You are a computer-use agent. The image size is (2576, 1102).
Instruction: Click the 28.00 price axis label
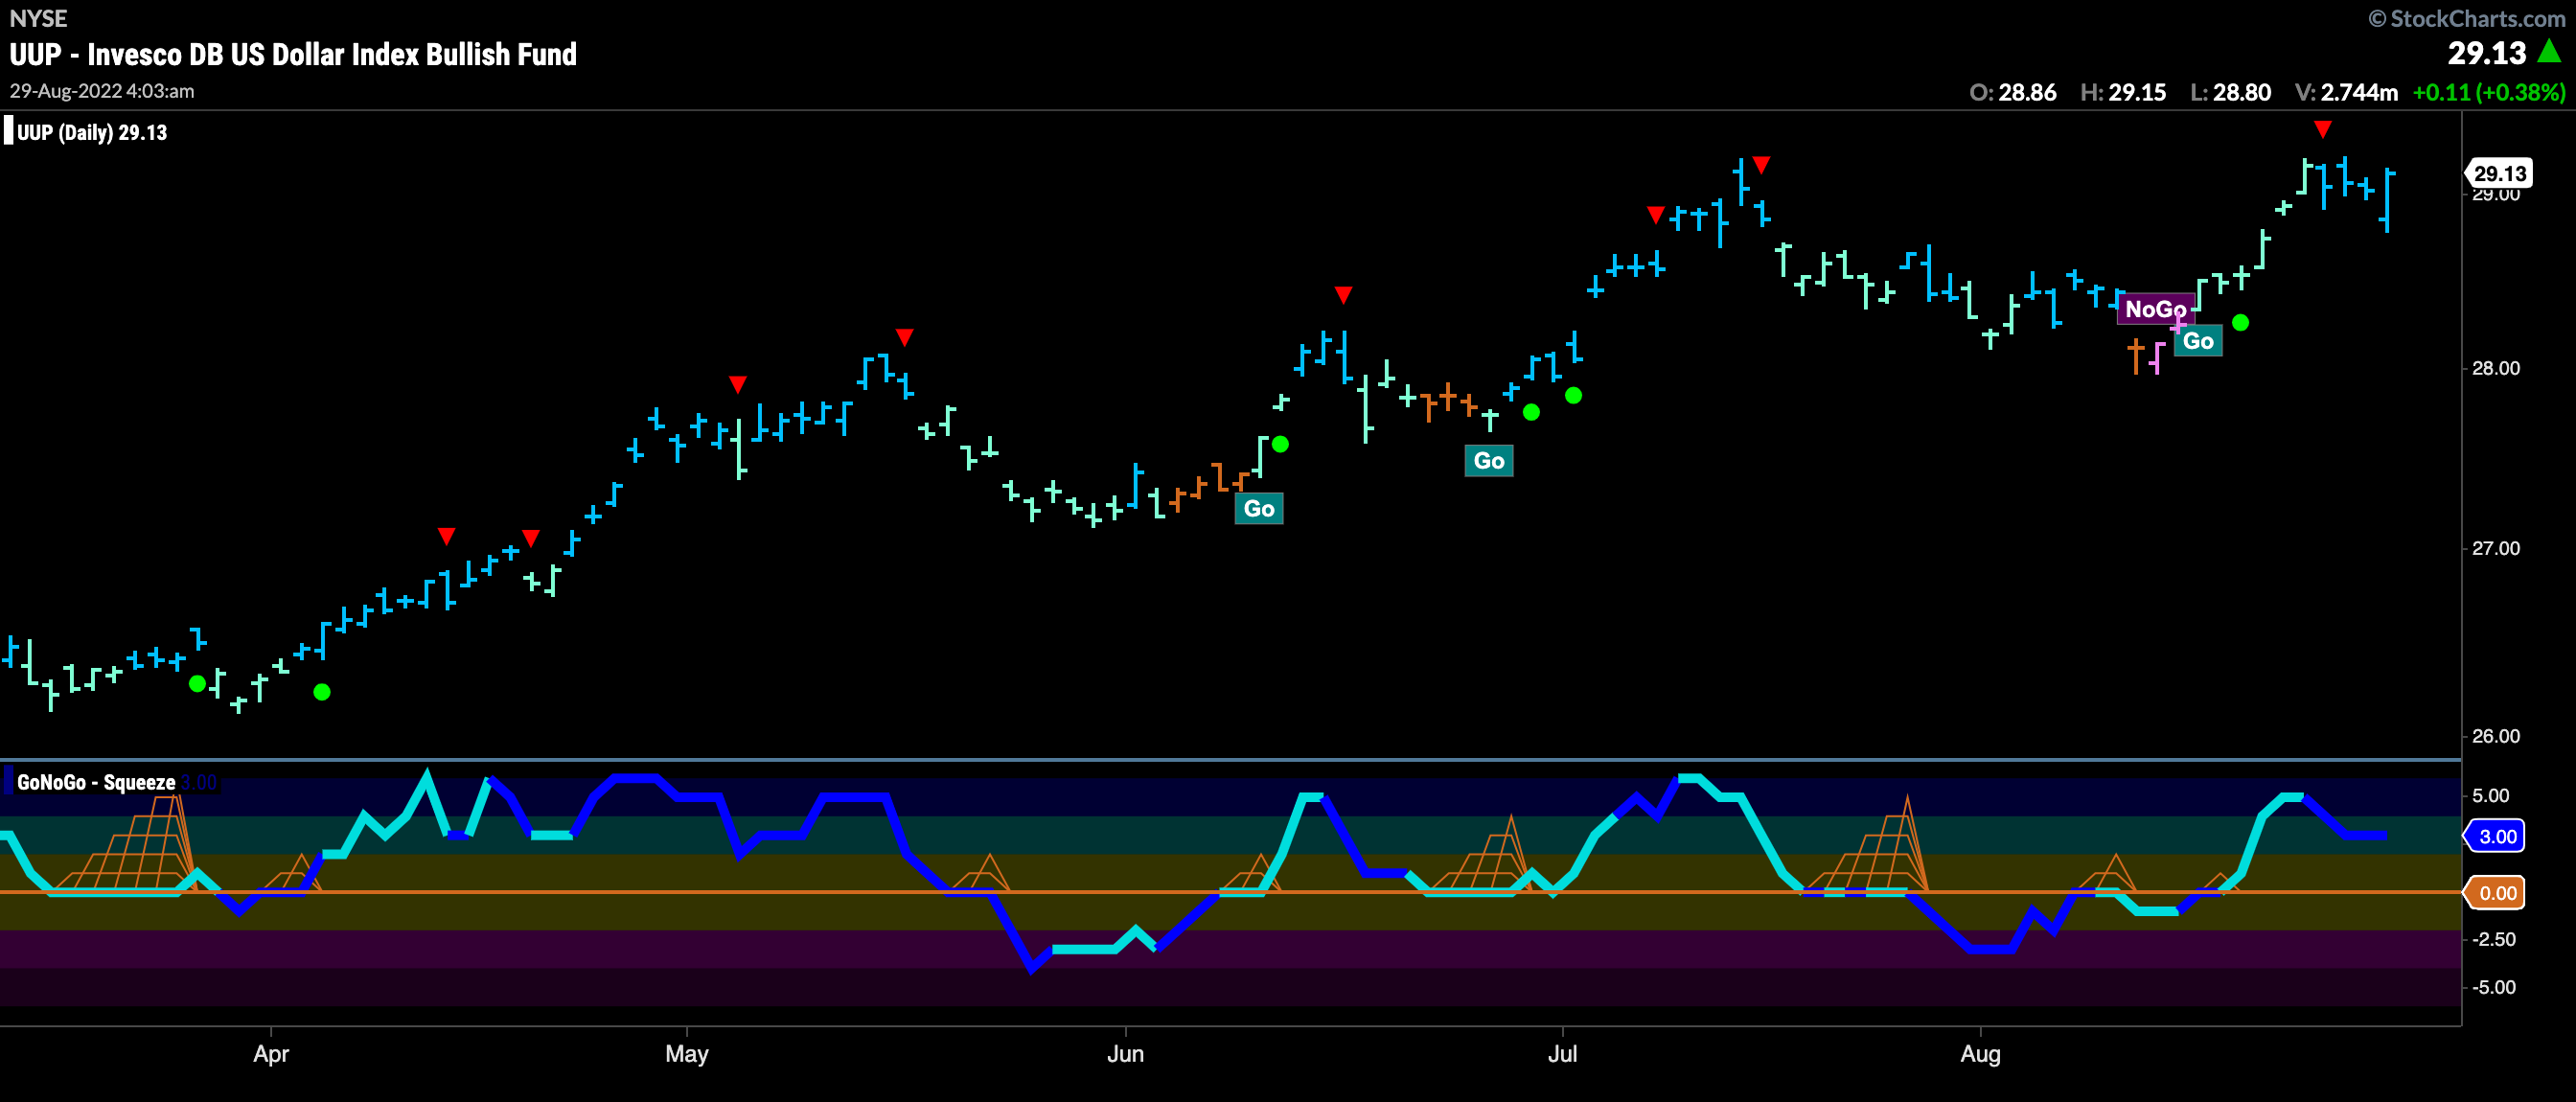point(2496,368)
